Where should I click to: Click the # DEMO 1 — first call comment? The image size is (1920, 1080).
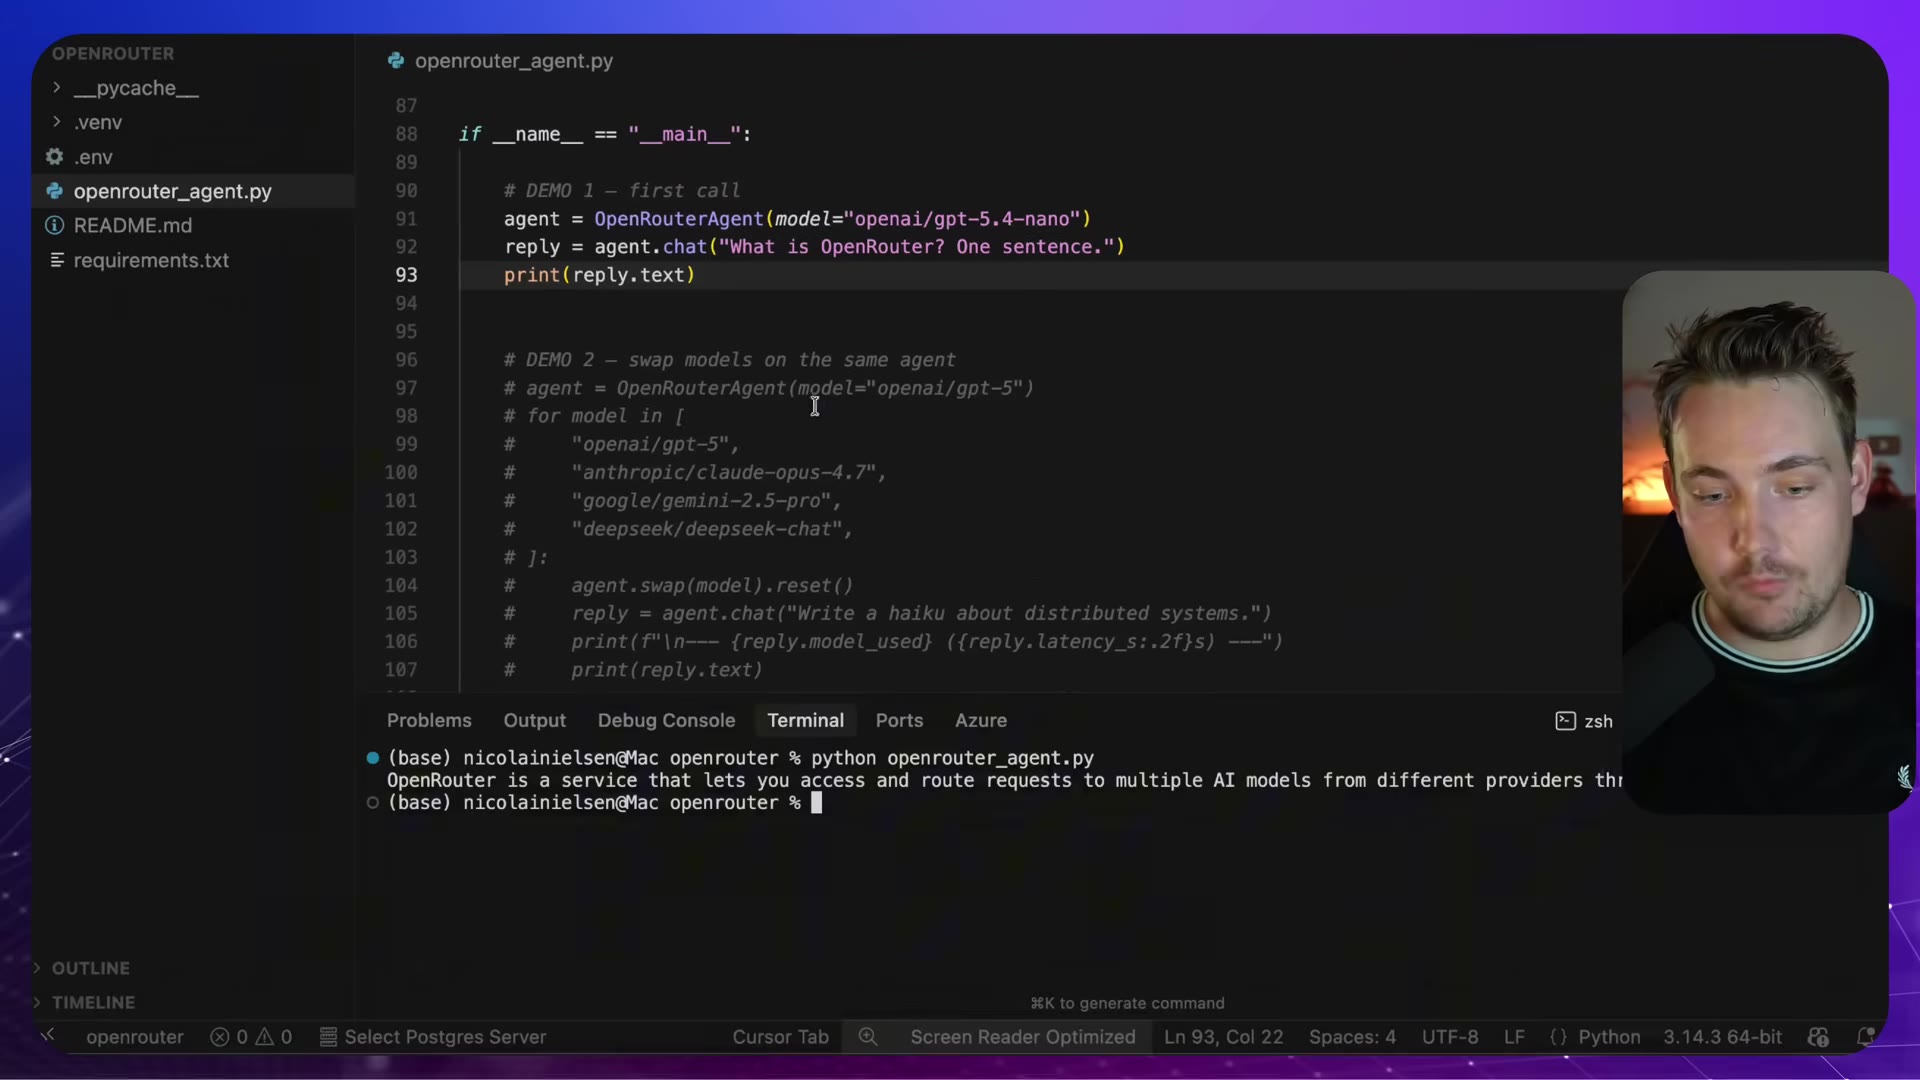pos(622,190)
